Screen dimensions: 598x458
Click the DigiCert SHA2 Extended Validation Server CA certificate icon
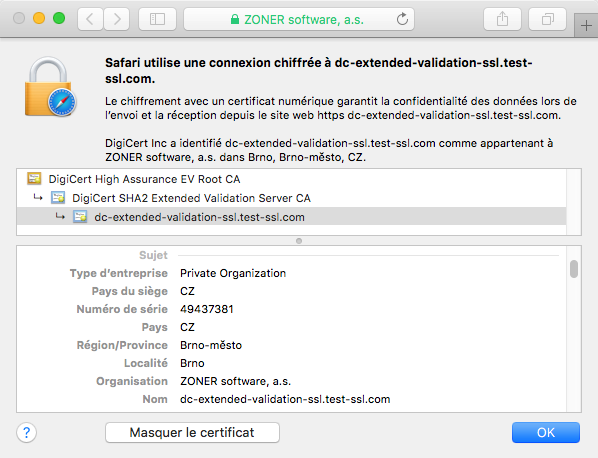coord(58,198)
